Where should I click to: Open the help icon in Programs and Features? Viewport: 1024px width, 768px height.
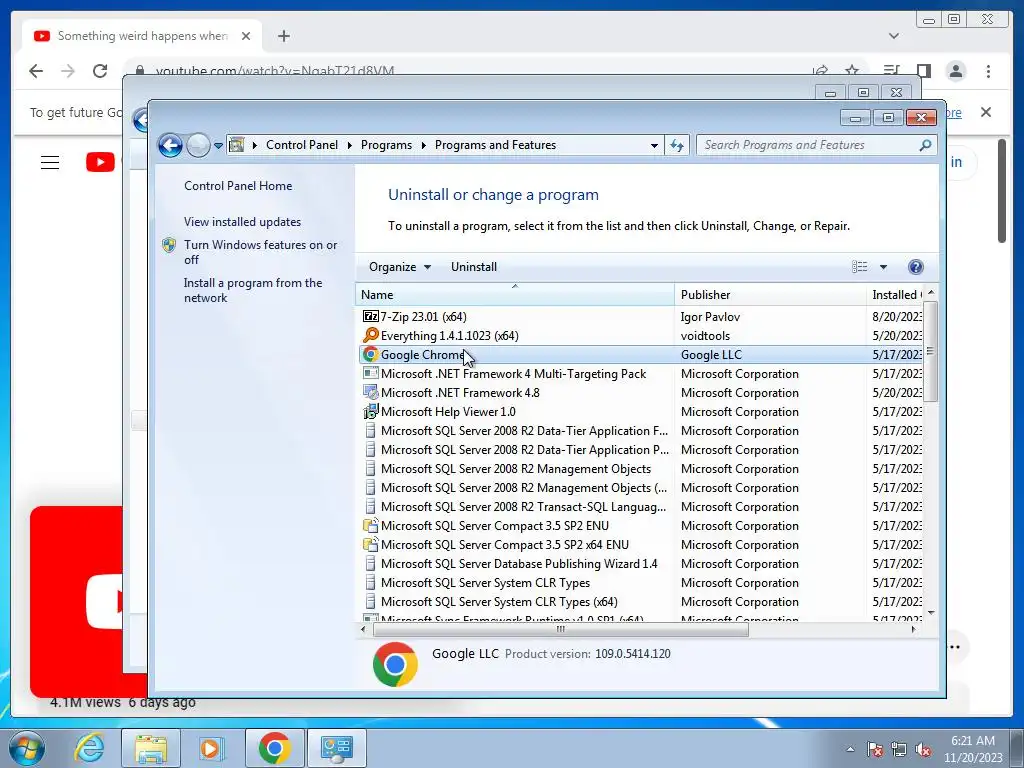[916, 266]
